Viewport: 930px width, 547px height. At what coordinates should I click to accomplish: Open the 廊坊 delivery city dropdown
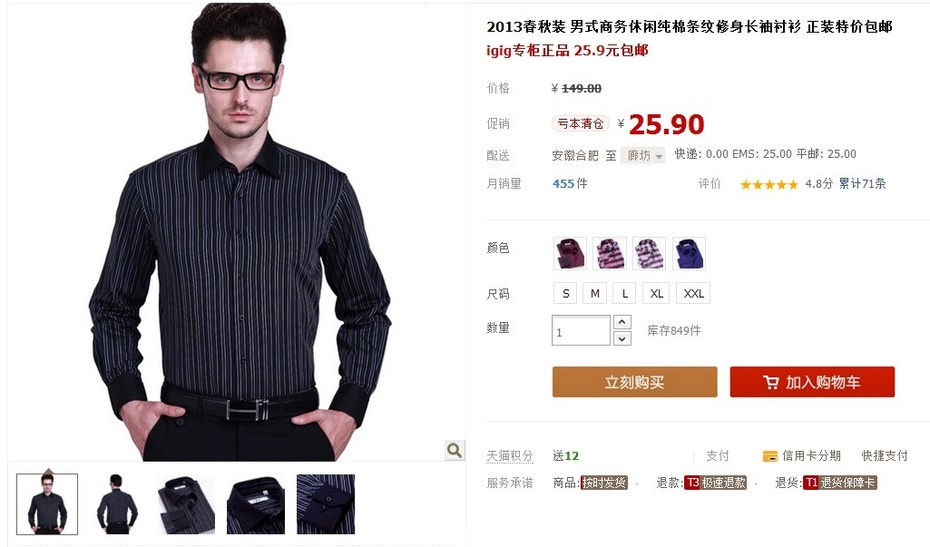coord(643,155)
